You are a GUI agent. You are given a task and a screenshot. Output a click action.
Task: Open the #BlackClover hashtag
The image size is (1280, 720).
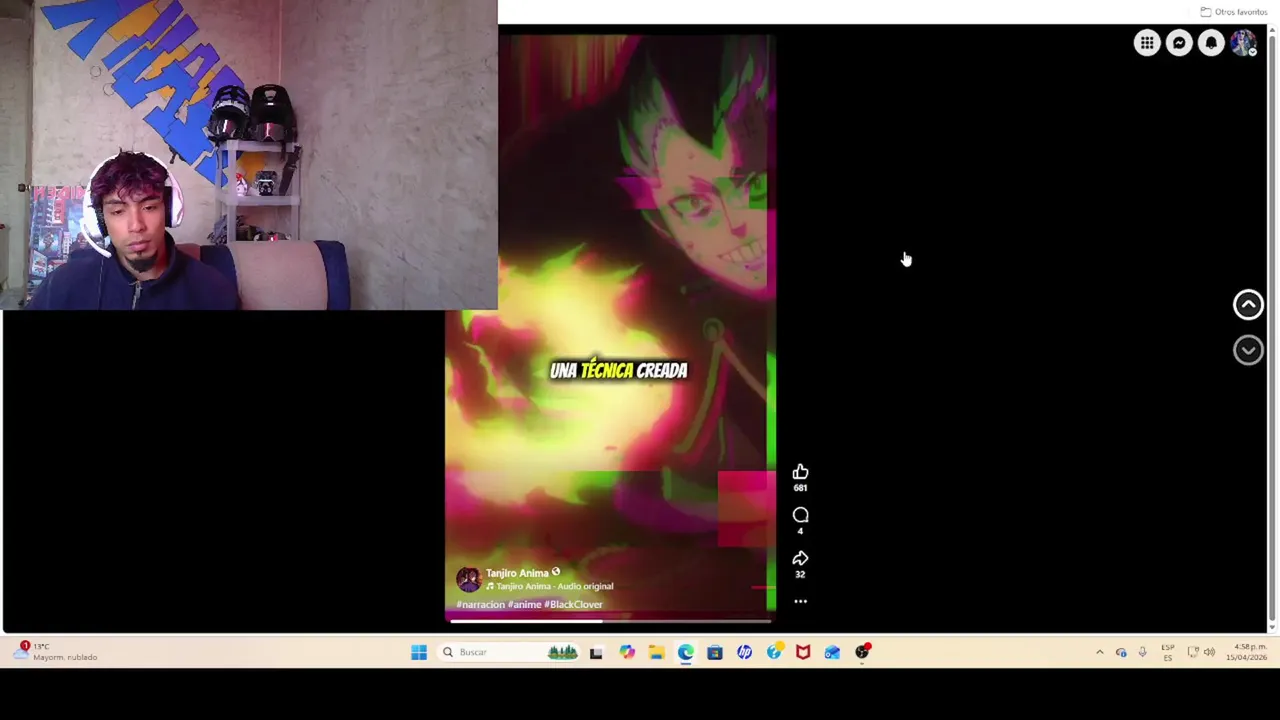coord(573,604)
